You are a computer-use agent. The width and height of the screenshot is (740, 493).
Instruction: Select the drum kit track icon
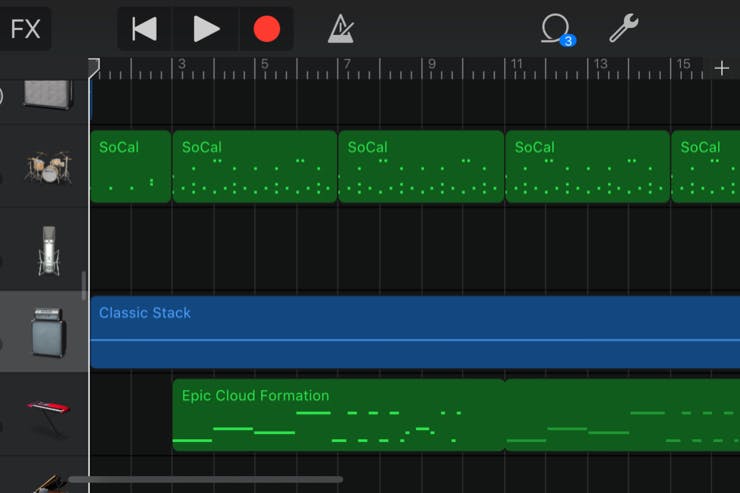pos(47,166)
